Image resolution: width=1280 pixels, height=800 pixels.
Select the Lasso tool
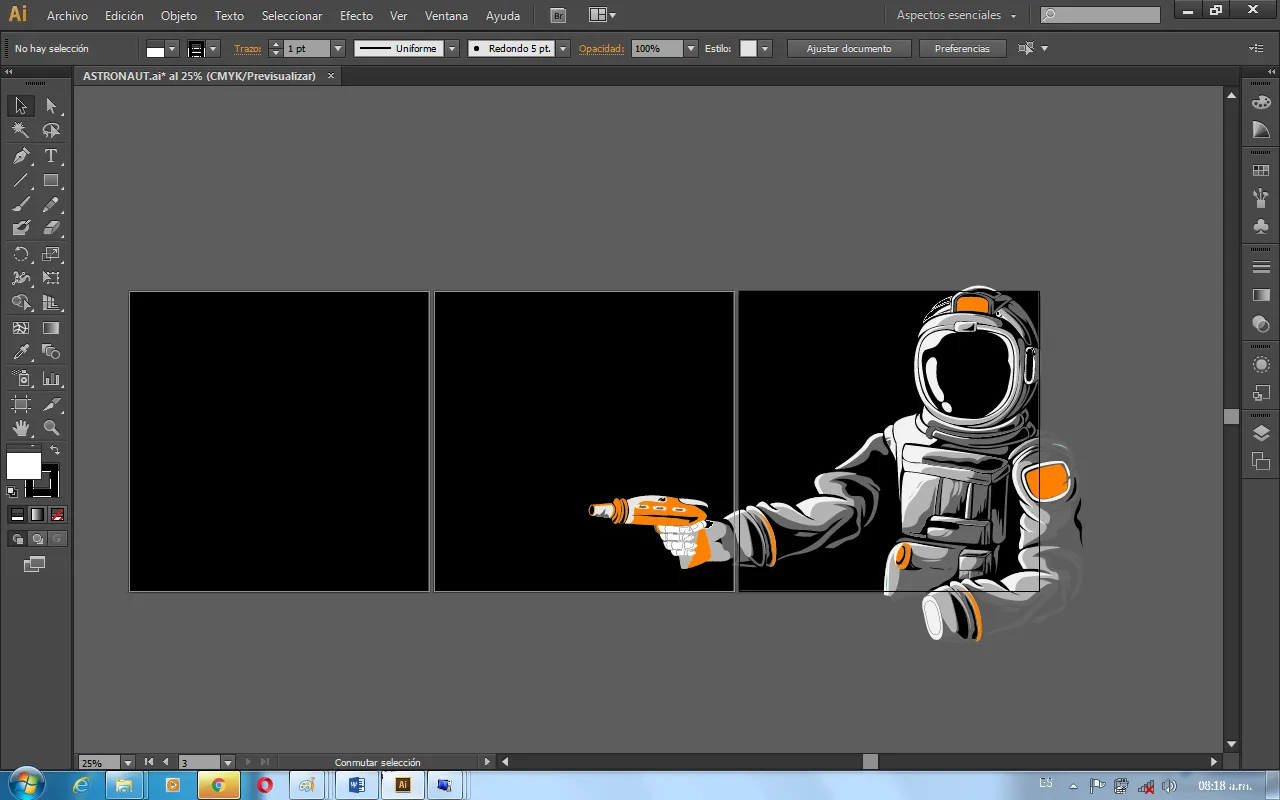51,130
